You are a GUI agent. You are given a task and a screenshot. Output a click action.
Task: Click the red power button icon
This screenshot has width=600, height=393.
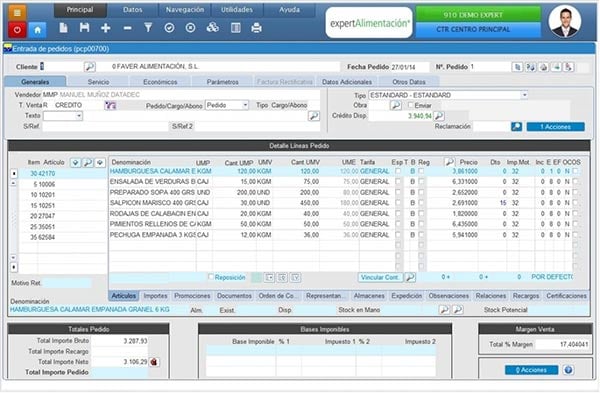17,29
